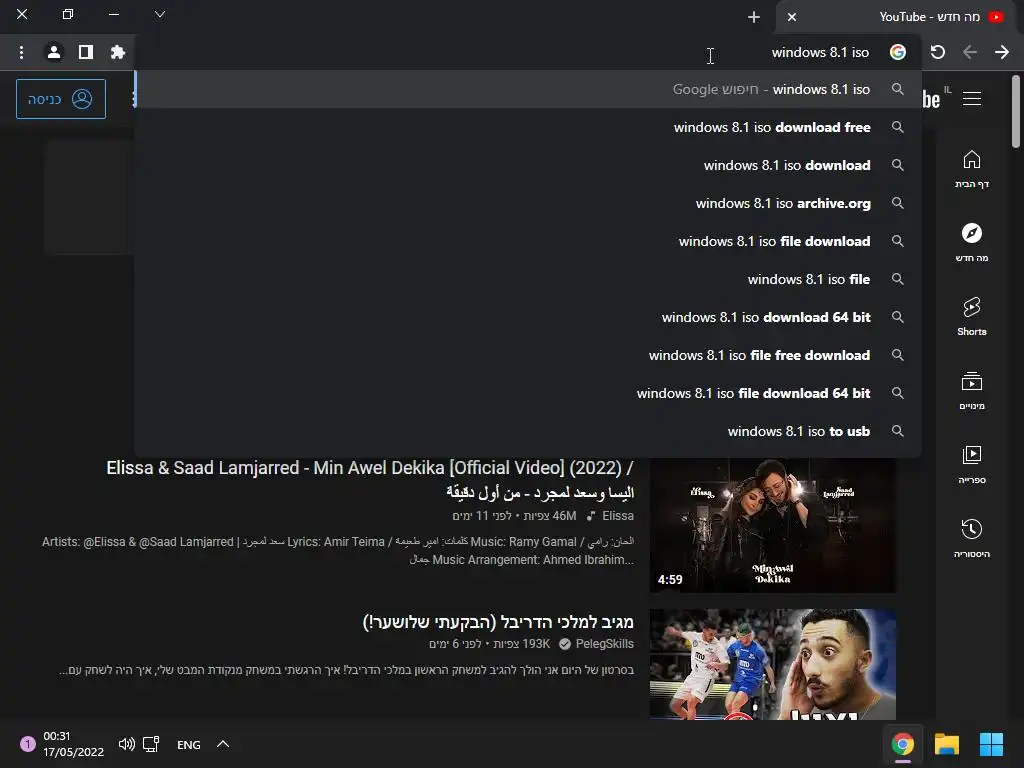Viewport: 1024px width, 768px height.
Task: Open File Explorer from taskbar
Action: point(947,744)
